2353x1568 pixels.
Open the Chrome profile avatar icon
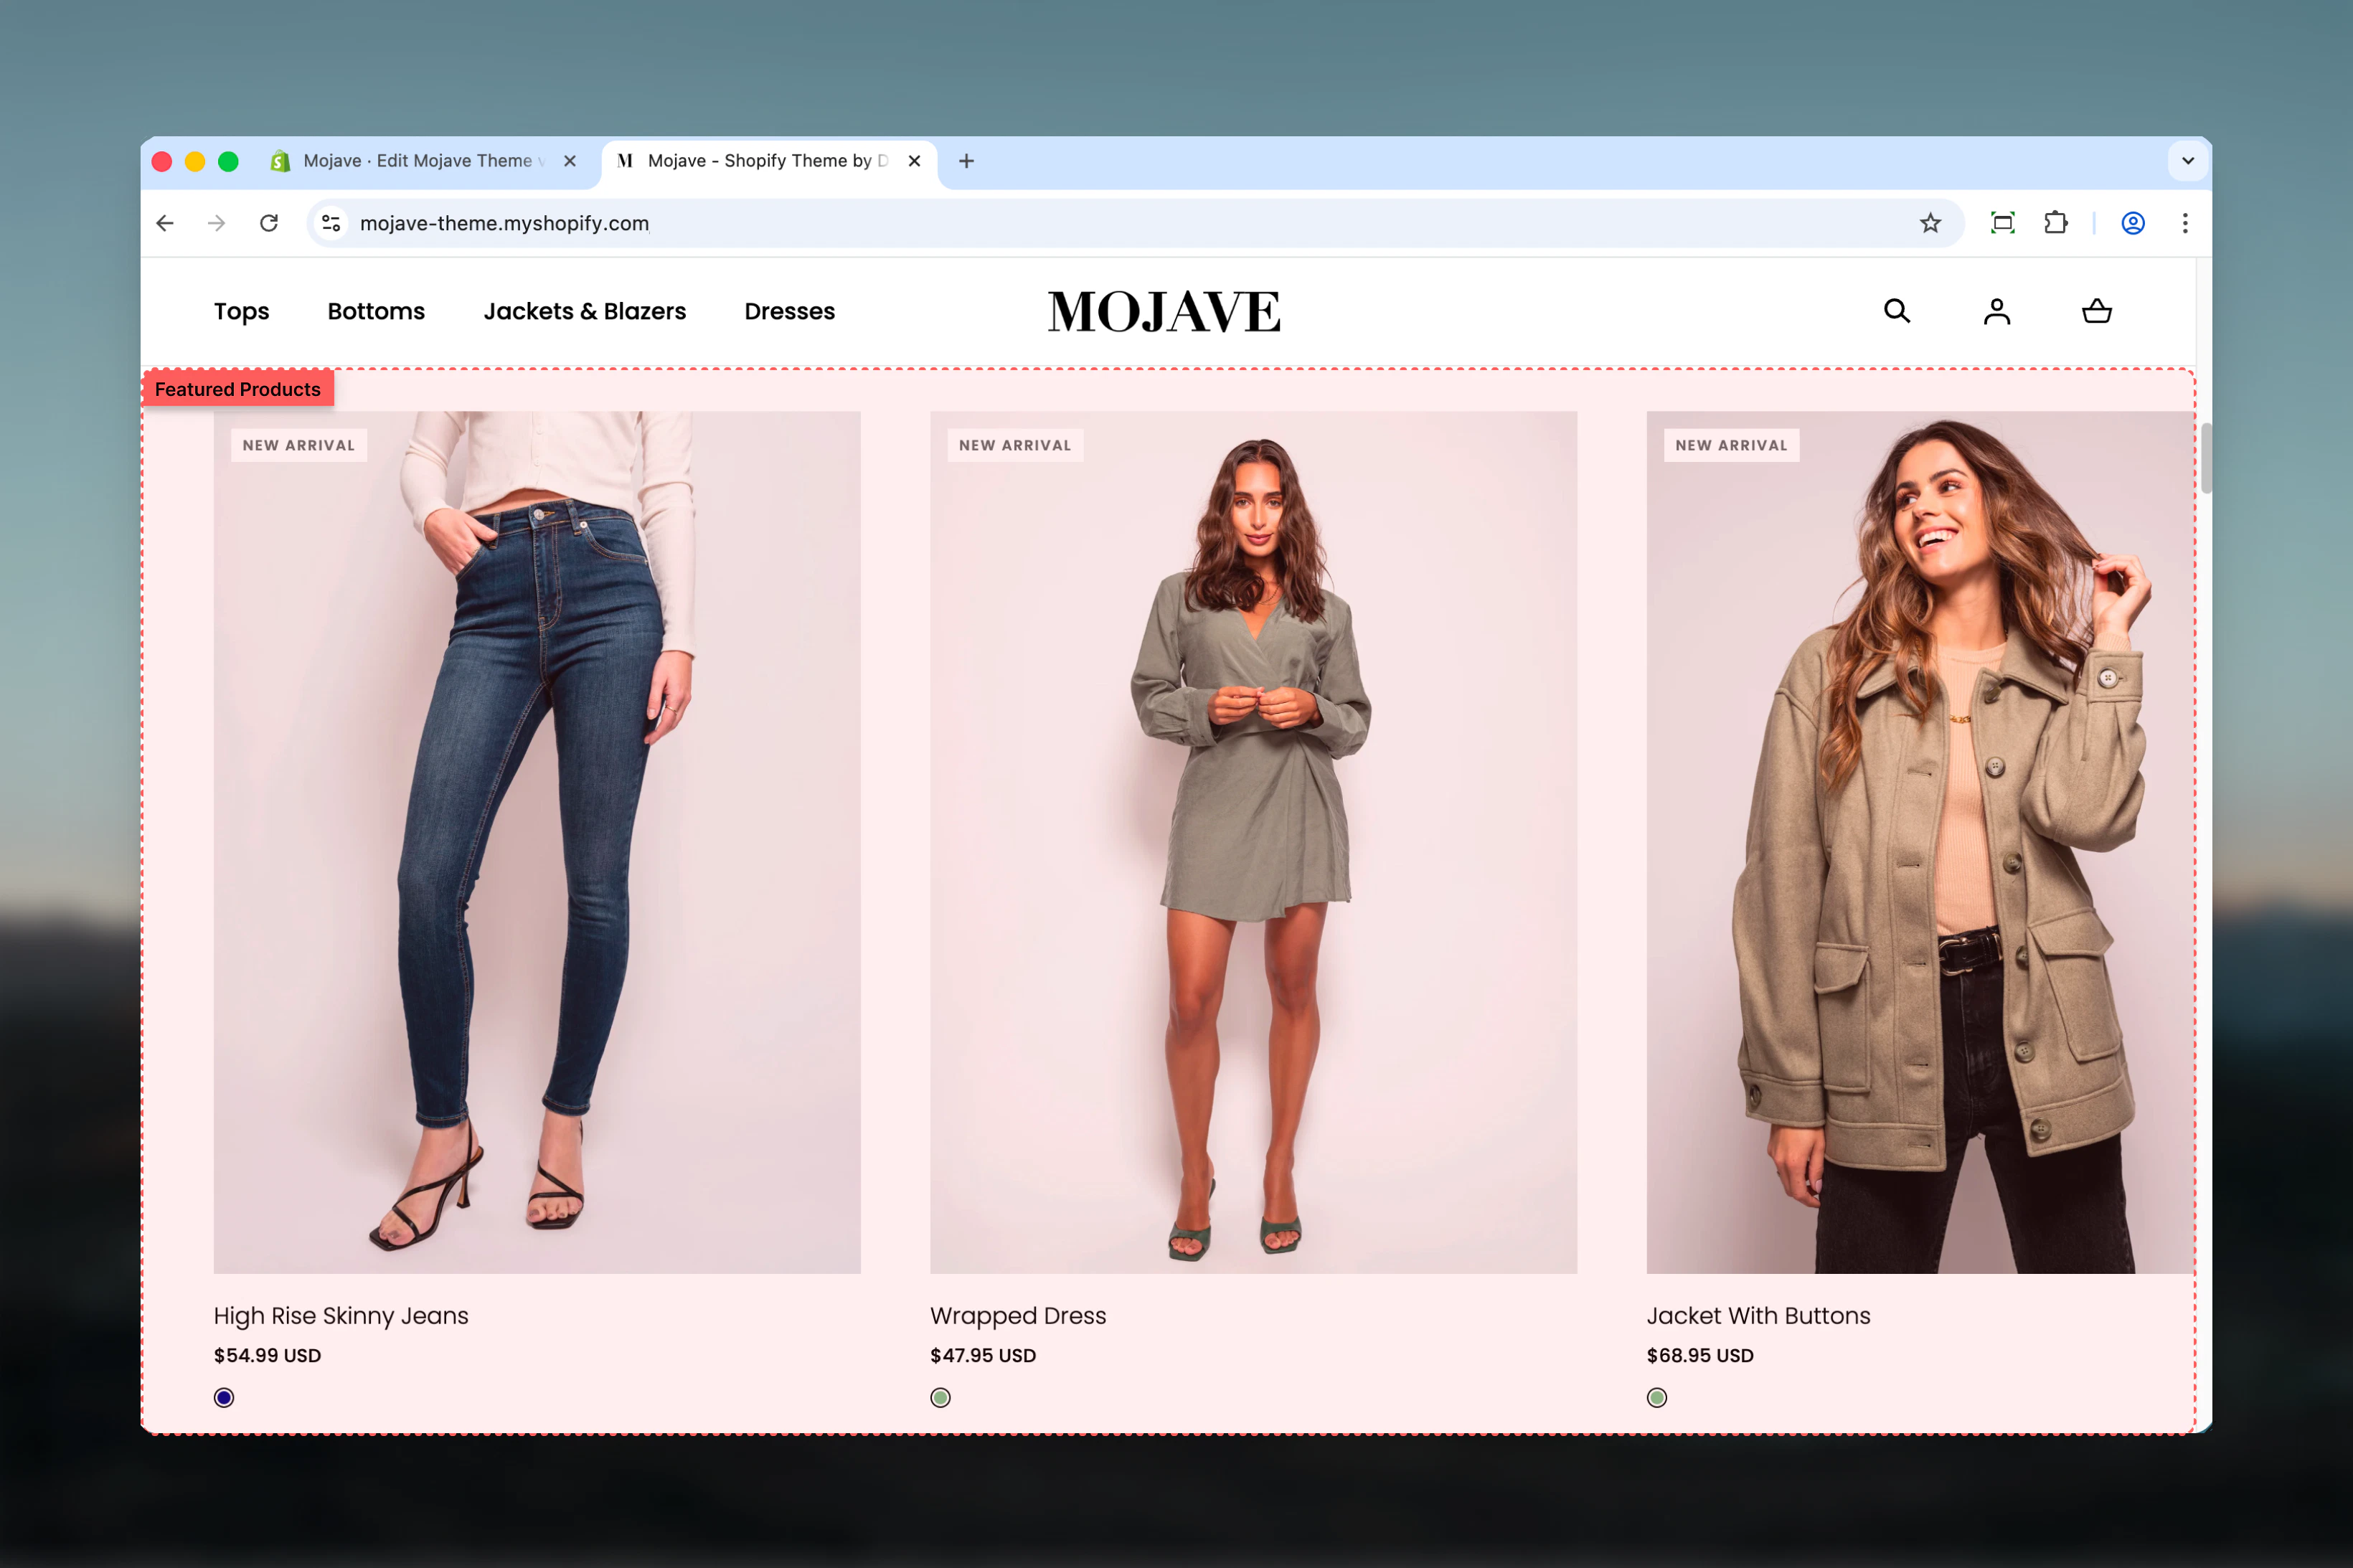click(2133, 223)
